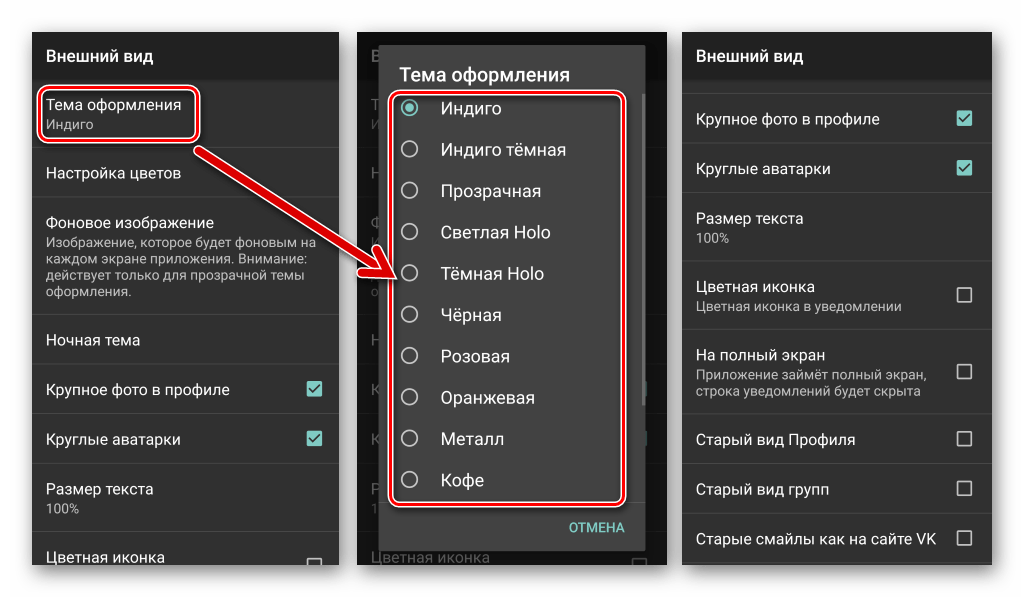Open the Тема оформления setting
This screenshot has width=1024, height=597.
click(x=114, y=114)
